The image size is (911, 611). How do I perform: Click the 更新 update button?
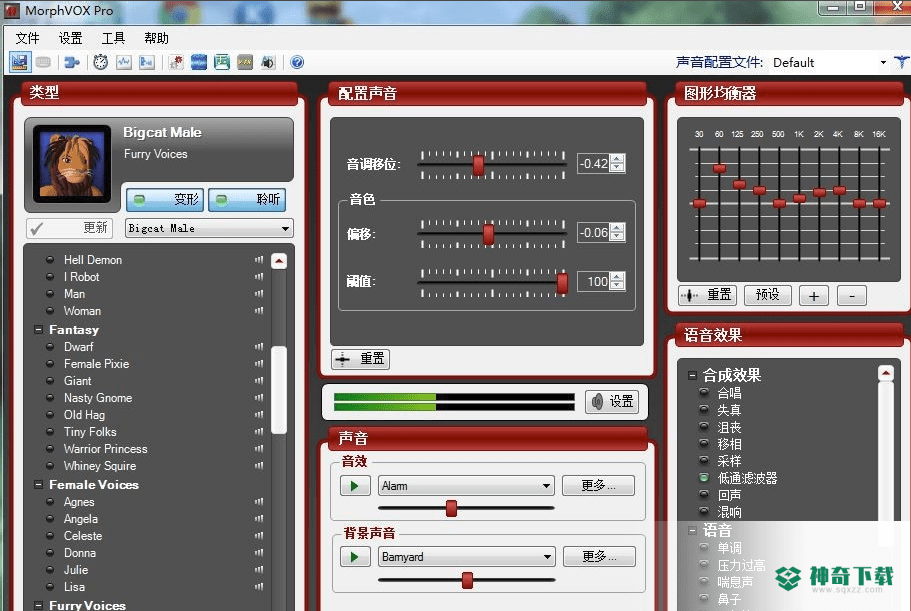69,228
